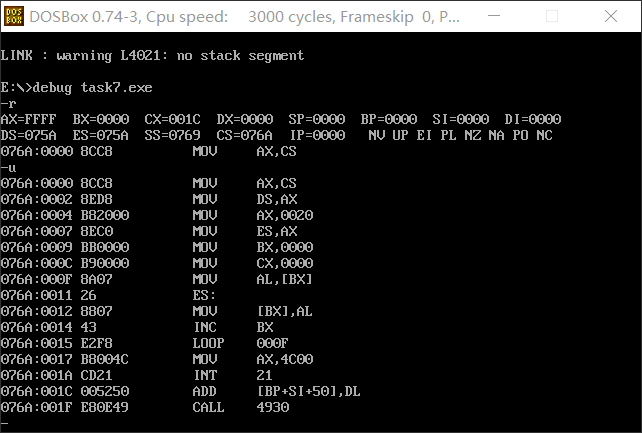Click 'MOV CX,0000' instruction

(253, 264)
